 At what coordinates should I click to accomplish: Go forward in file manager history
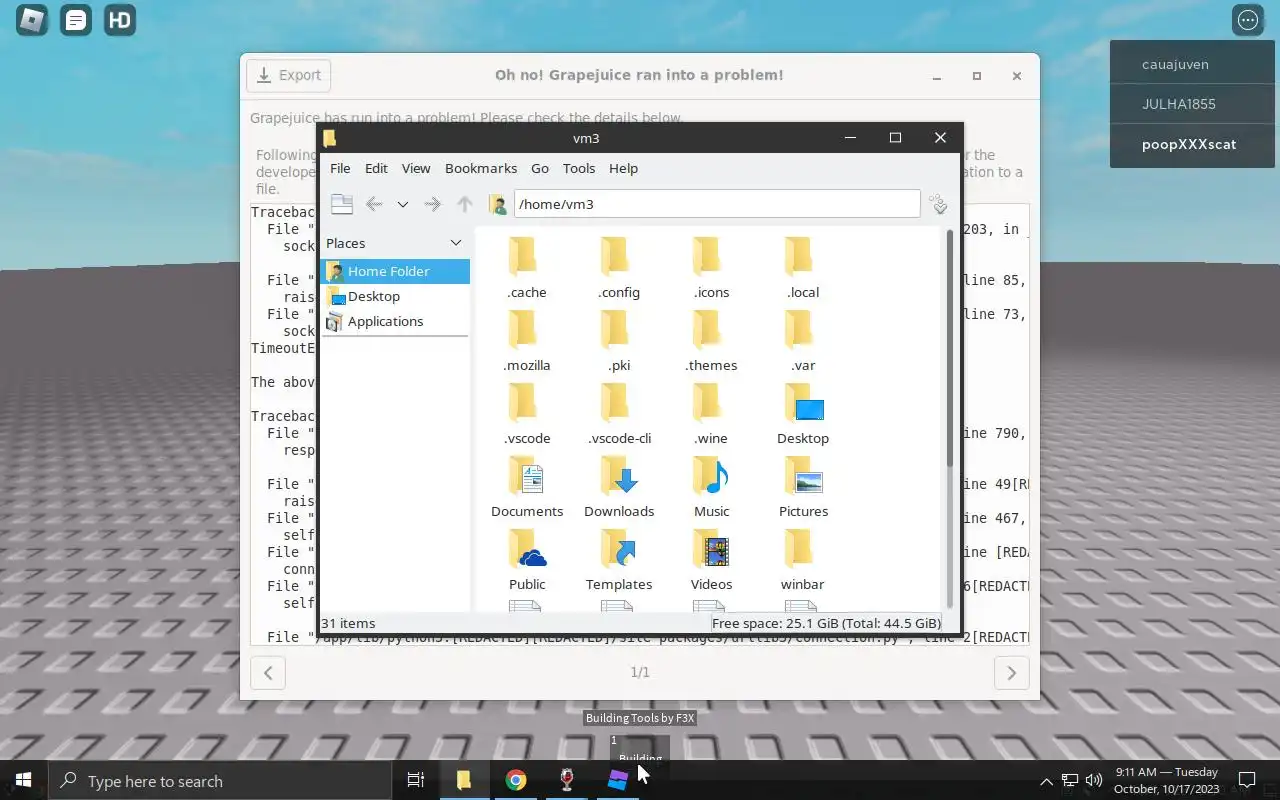click(x=432, y=204)
